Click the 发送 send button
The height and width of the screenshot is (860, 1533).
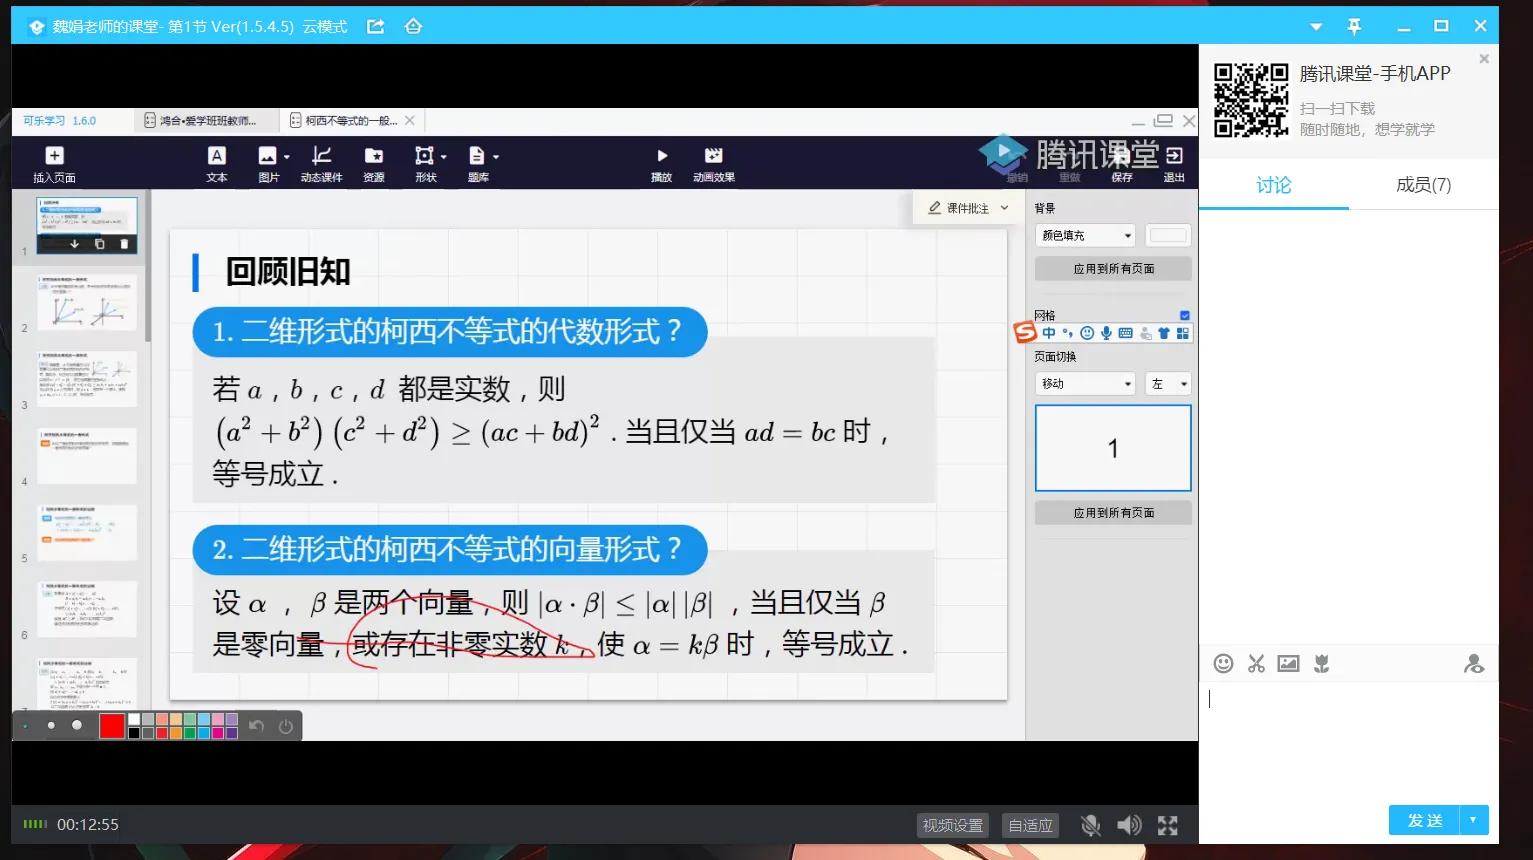[1424, 819]
